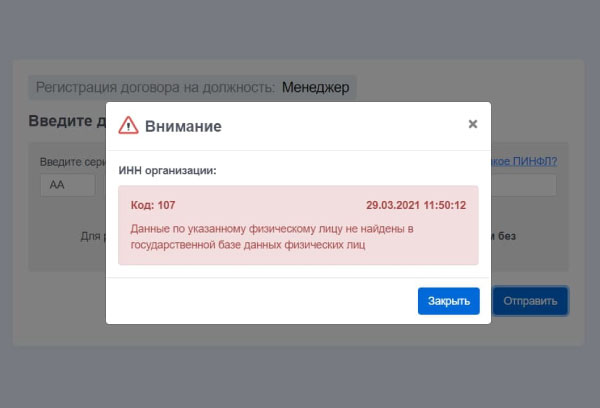Click the Внимание dialog title
The width and height of the screenshot is (600, 408).
point(183,126)
